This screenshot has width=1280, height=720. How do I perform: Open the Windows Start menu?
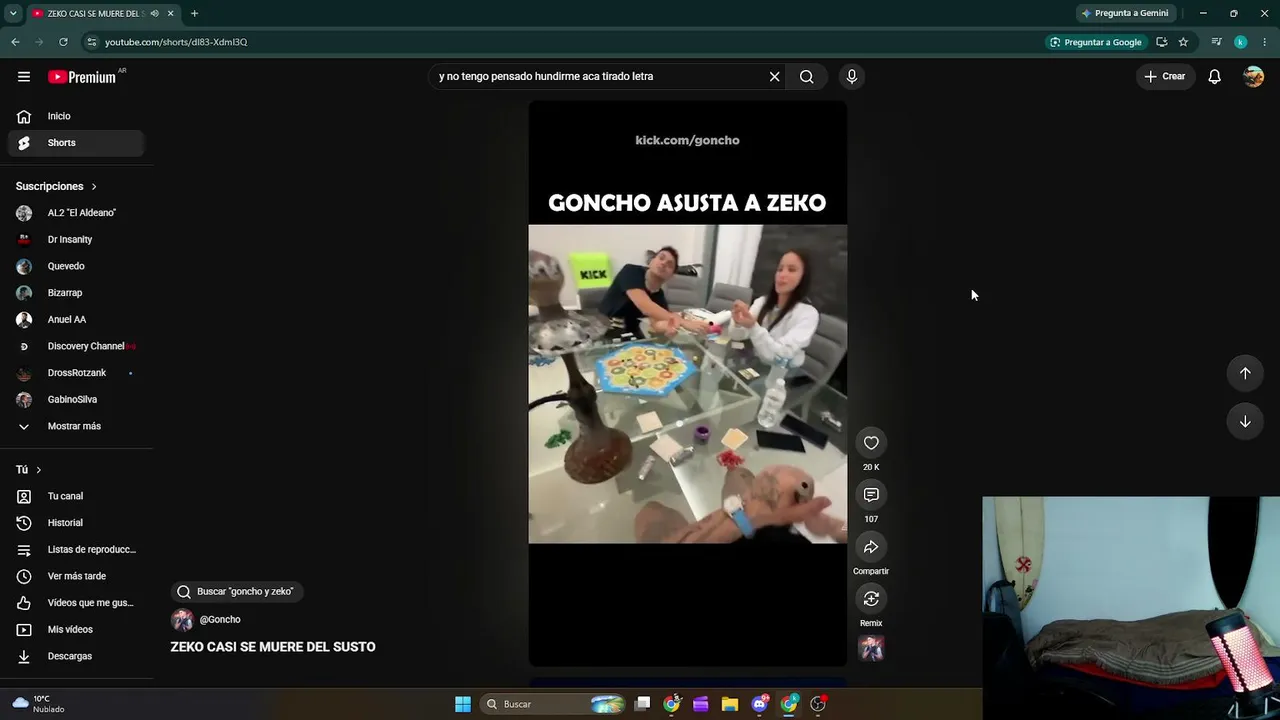[x=463, y=704]
